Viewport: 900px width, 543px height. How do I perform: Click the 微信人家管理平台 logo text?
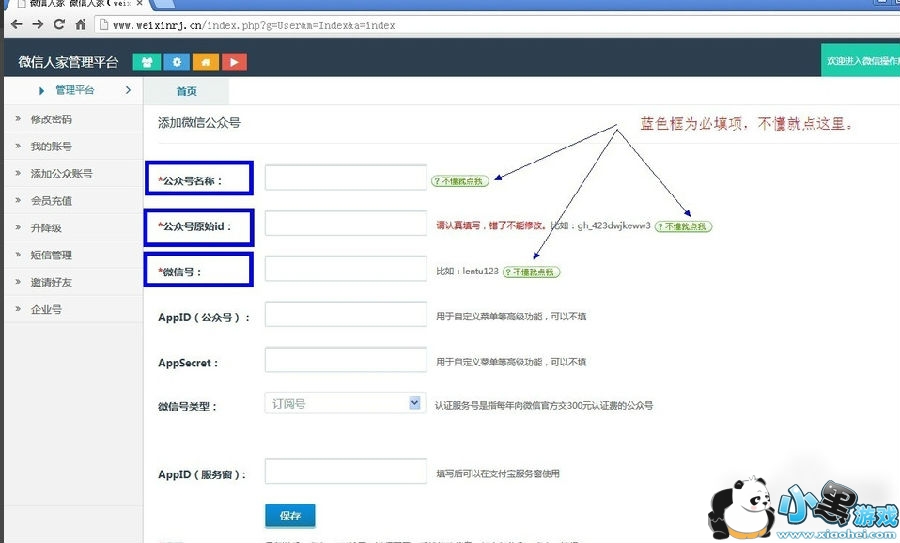[68, 62]
